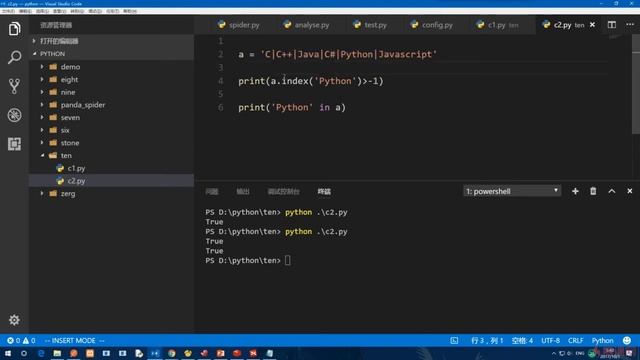Select the Terminal panel tab
The image size is (640, 360).
click(x=324, y=191)
